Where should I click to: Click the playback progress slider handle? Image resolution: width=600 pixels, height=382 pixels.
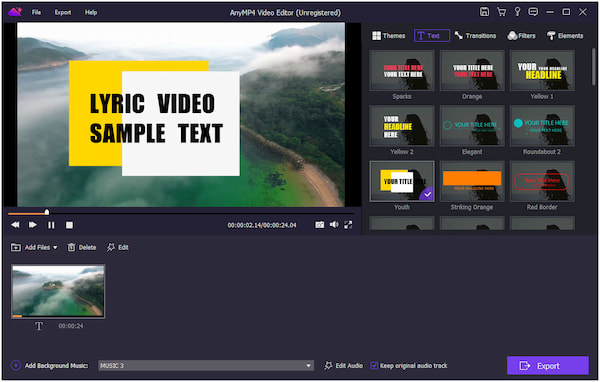point(47,212)
